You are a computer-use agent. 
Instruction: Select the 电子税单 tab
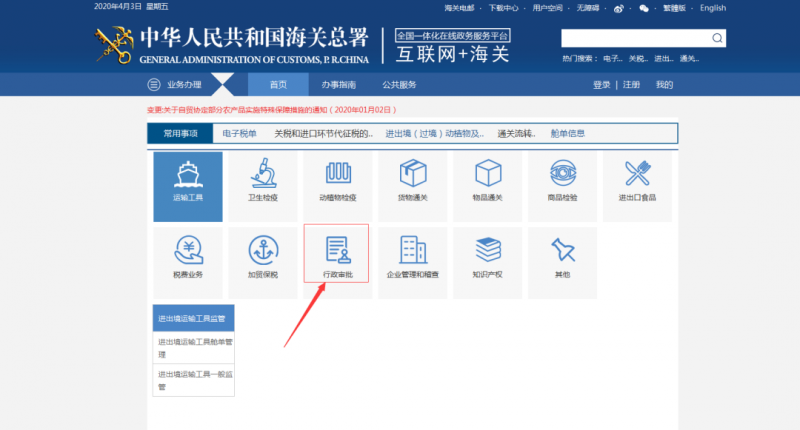coord(239,133)
